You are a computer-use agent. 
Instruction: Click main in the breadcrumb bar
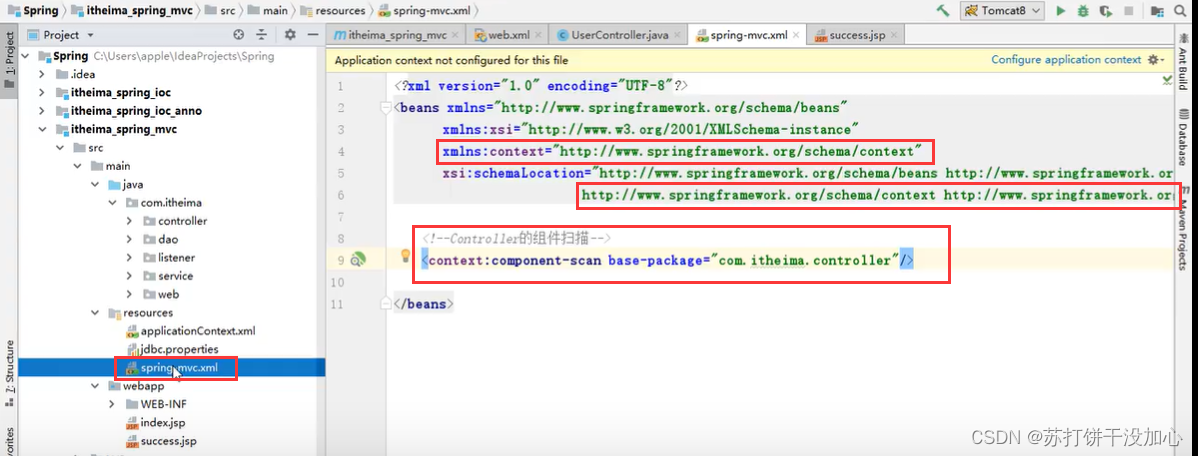268,11
